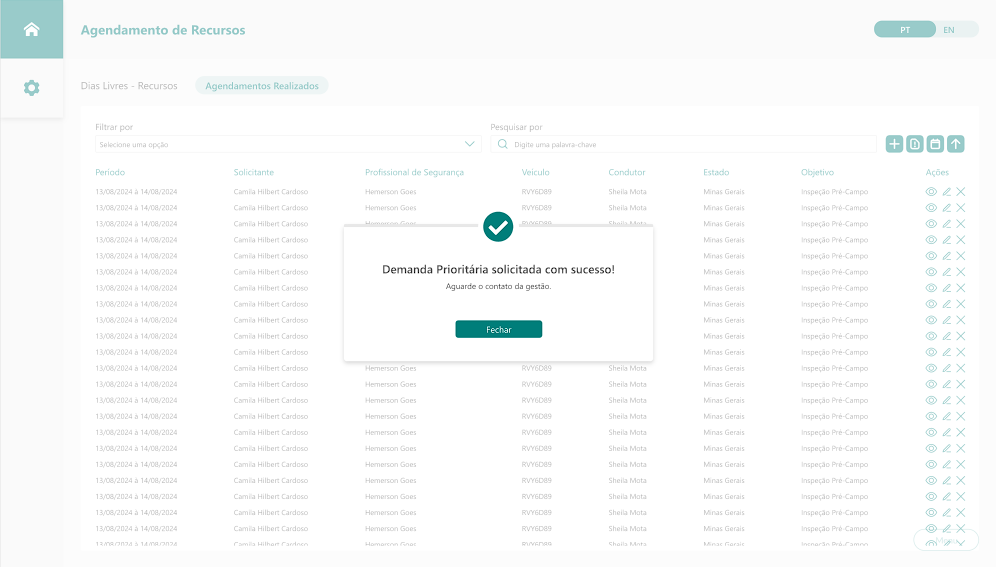Click the Ações column header

tap(937, 172)
